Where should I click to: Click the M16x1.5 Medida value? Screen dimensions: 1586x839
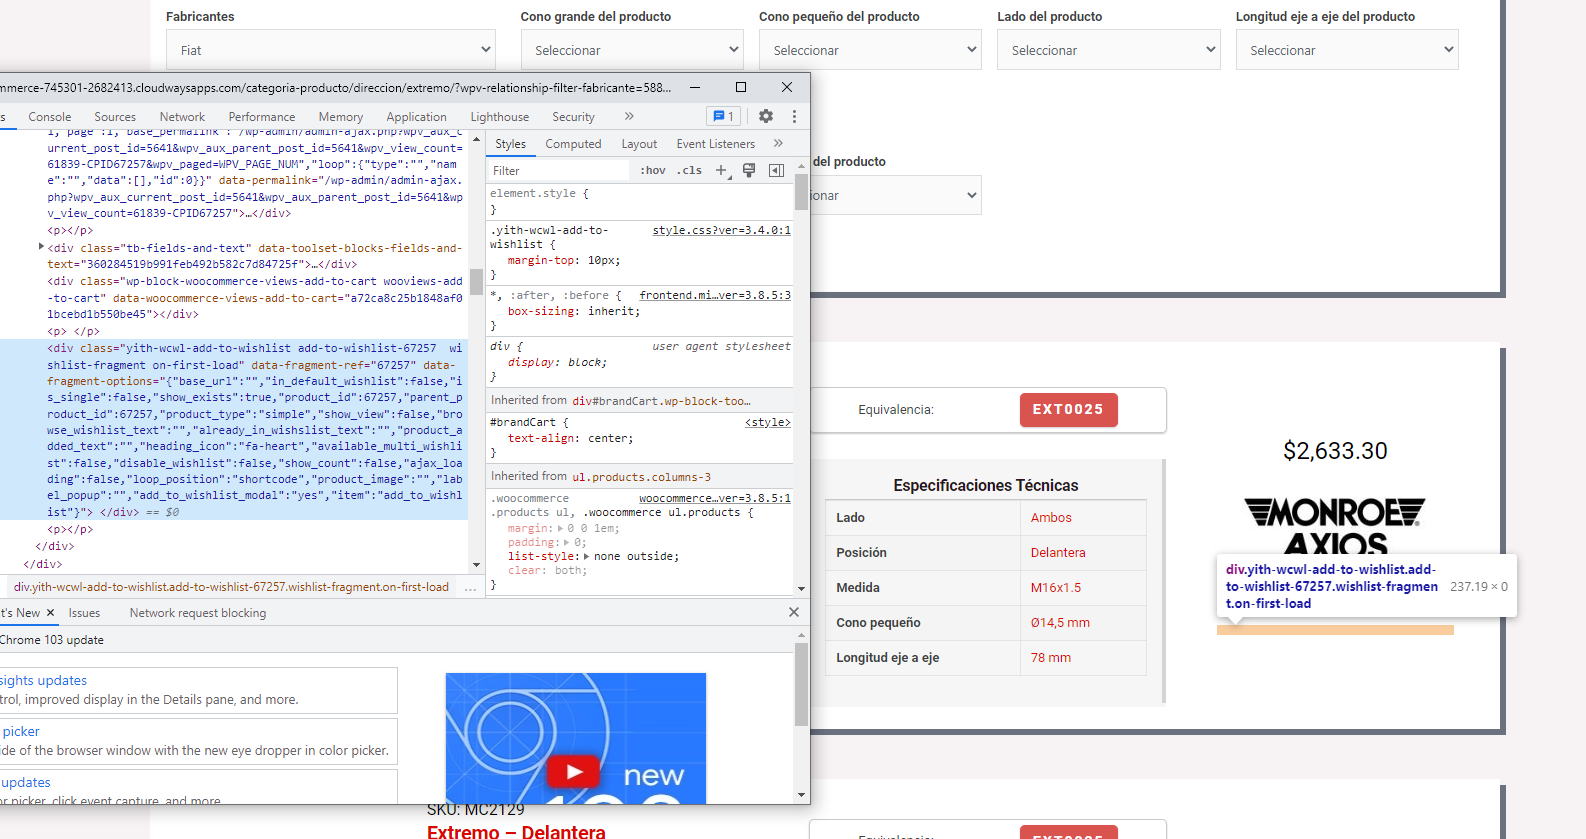pyautogui.click(x=1056, y=588)
